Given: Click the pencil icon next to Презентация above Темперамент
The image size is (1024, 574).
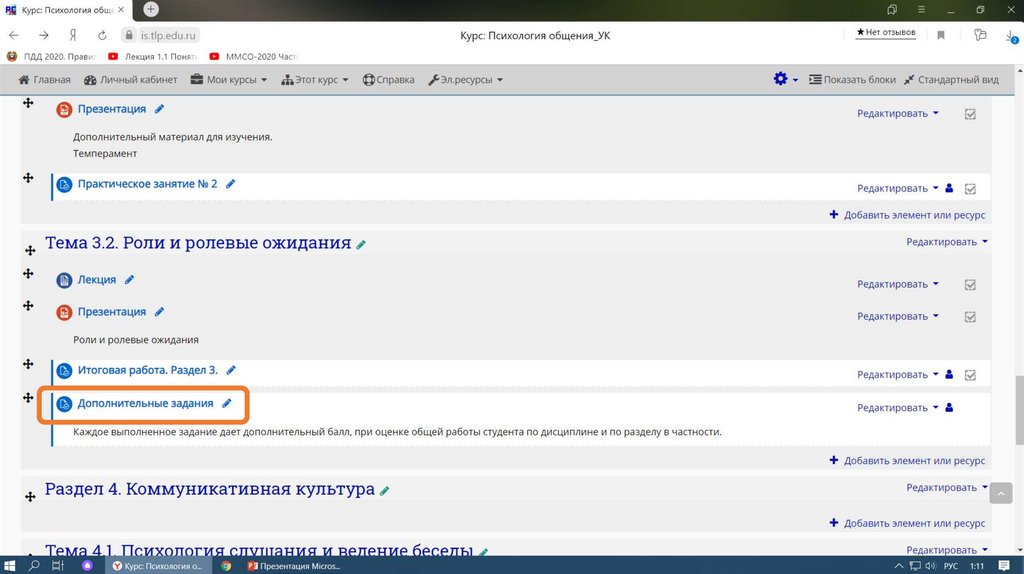Looking at the screenshot, I should tap(159, 109).
